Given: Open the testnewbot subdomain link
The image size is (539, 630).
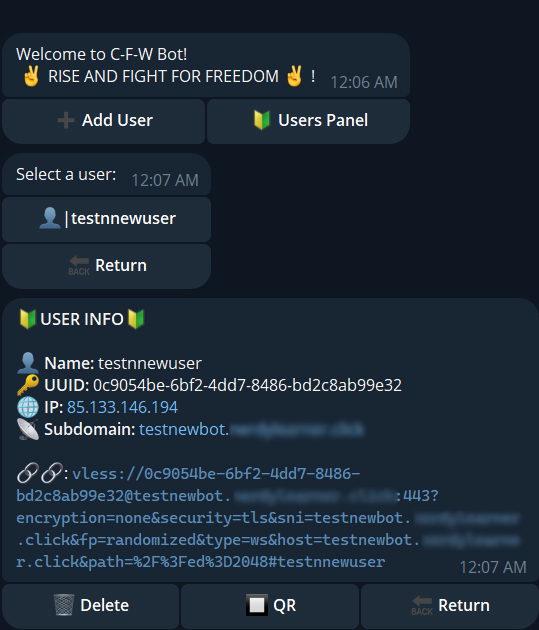Looking at the screenshot, I should [x=251, y=430].
